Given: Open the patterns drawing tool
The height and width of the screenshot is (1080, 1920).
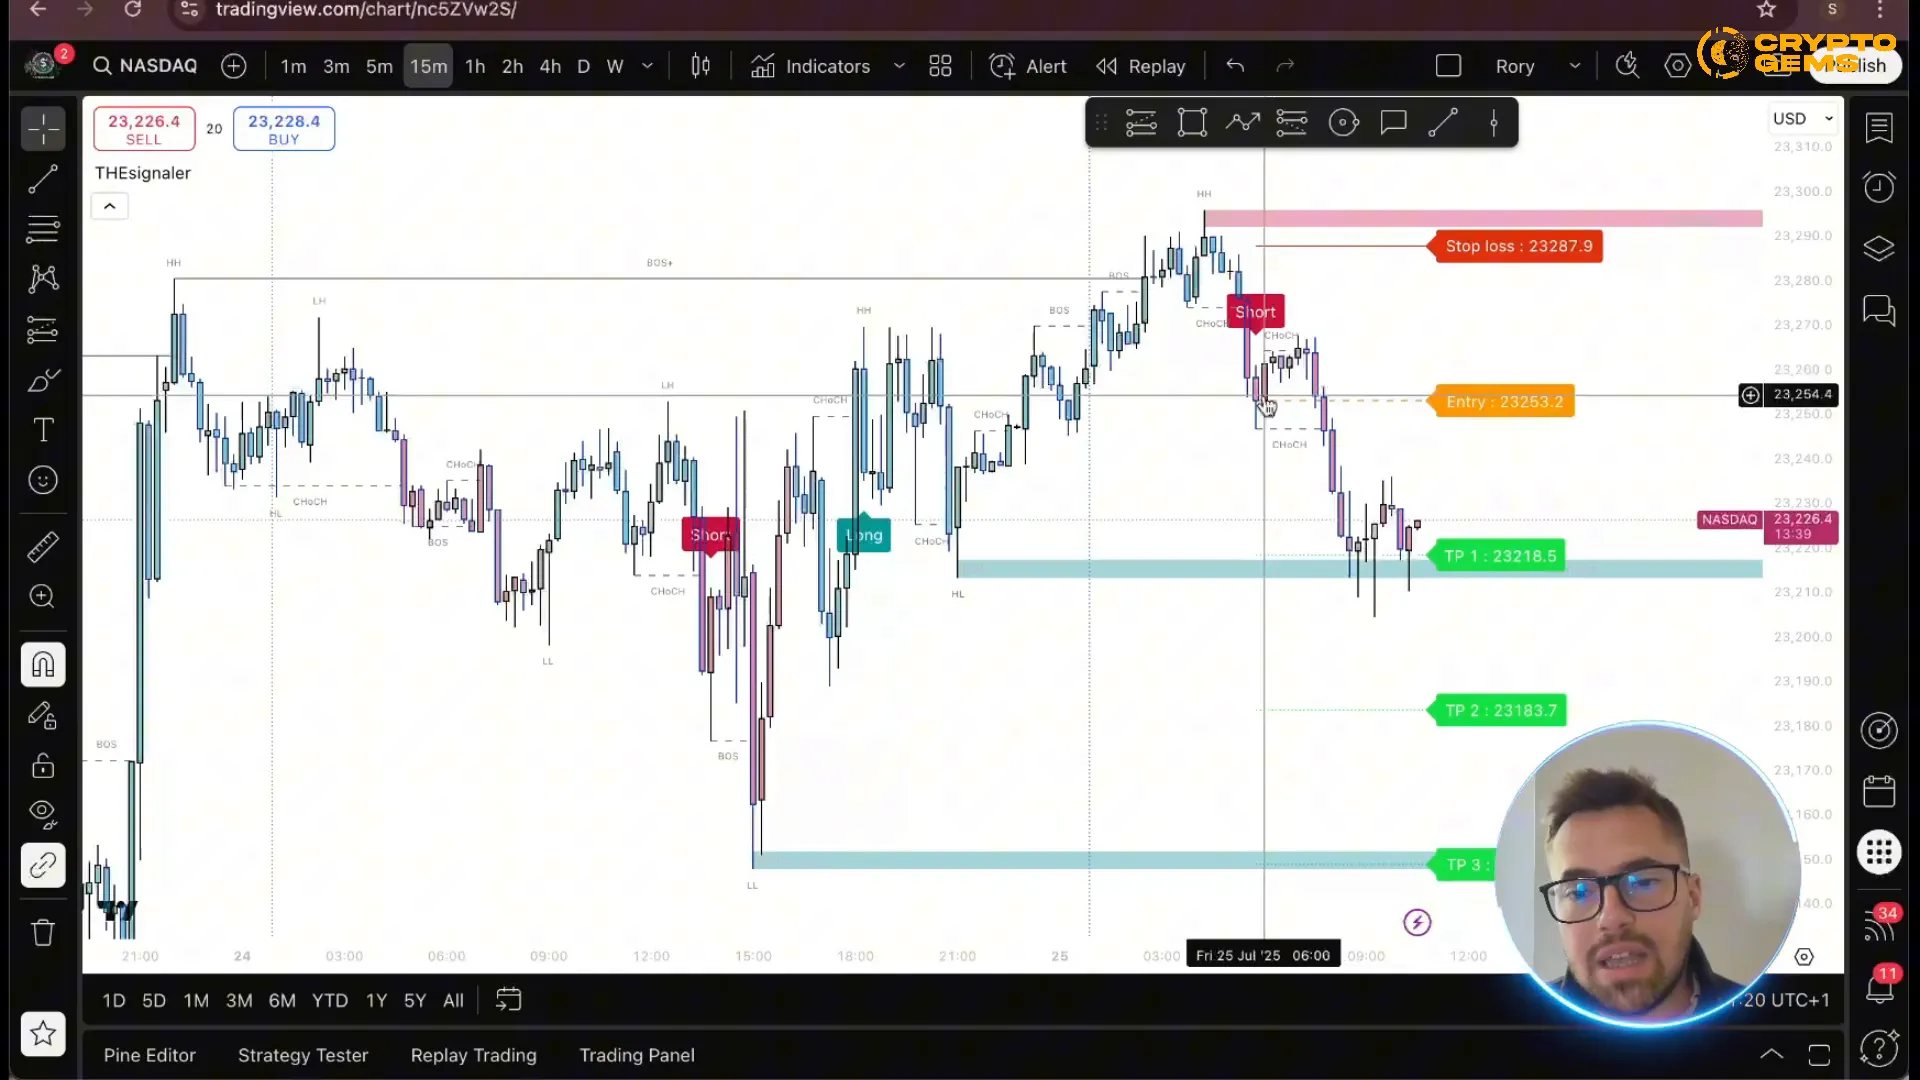Looking at the screenshot, I should point(43,279).
